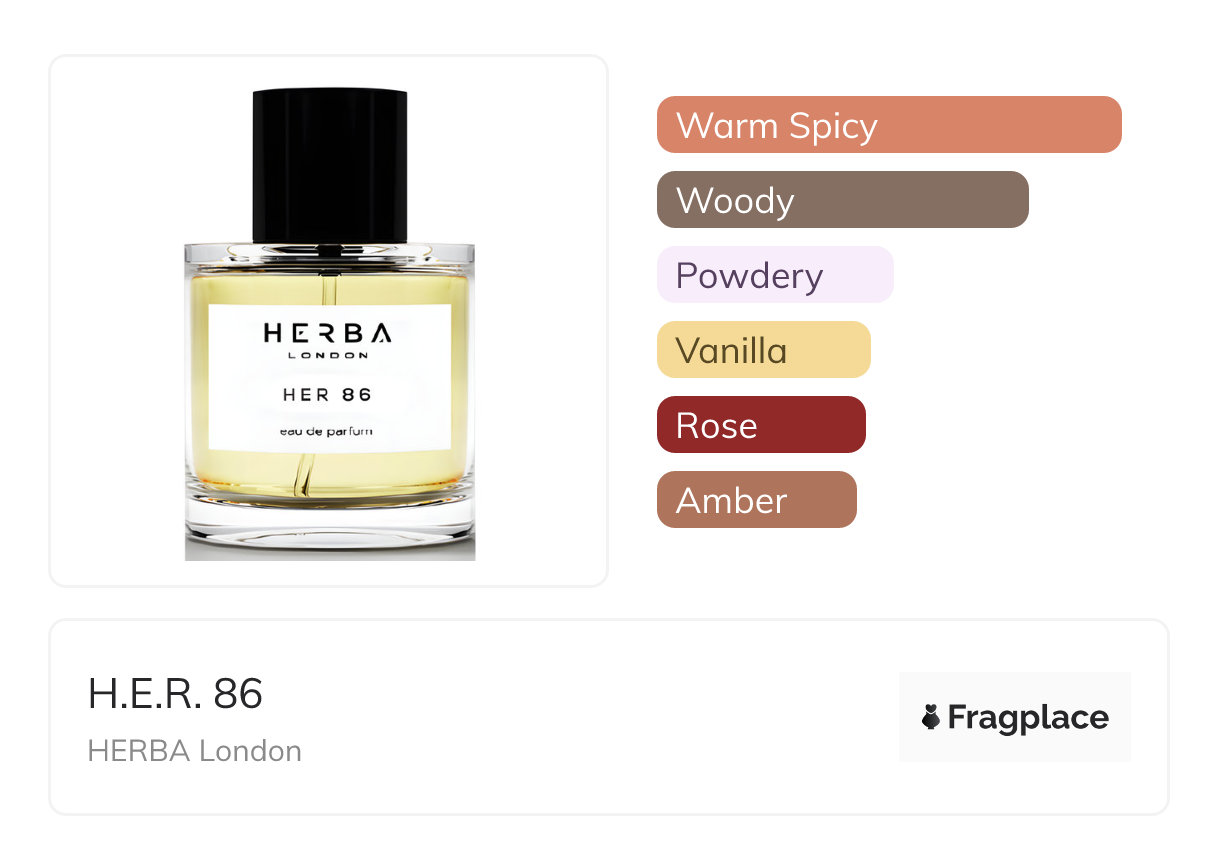The height and width of the screenshot is (864, 1218).
Task: Click the white bottle label area
Action: pyautogui.click(x=330, y=377)
